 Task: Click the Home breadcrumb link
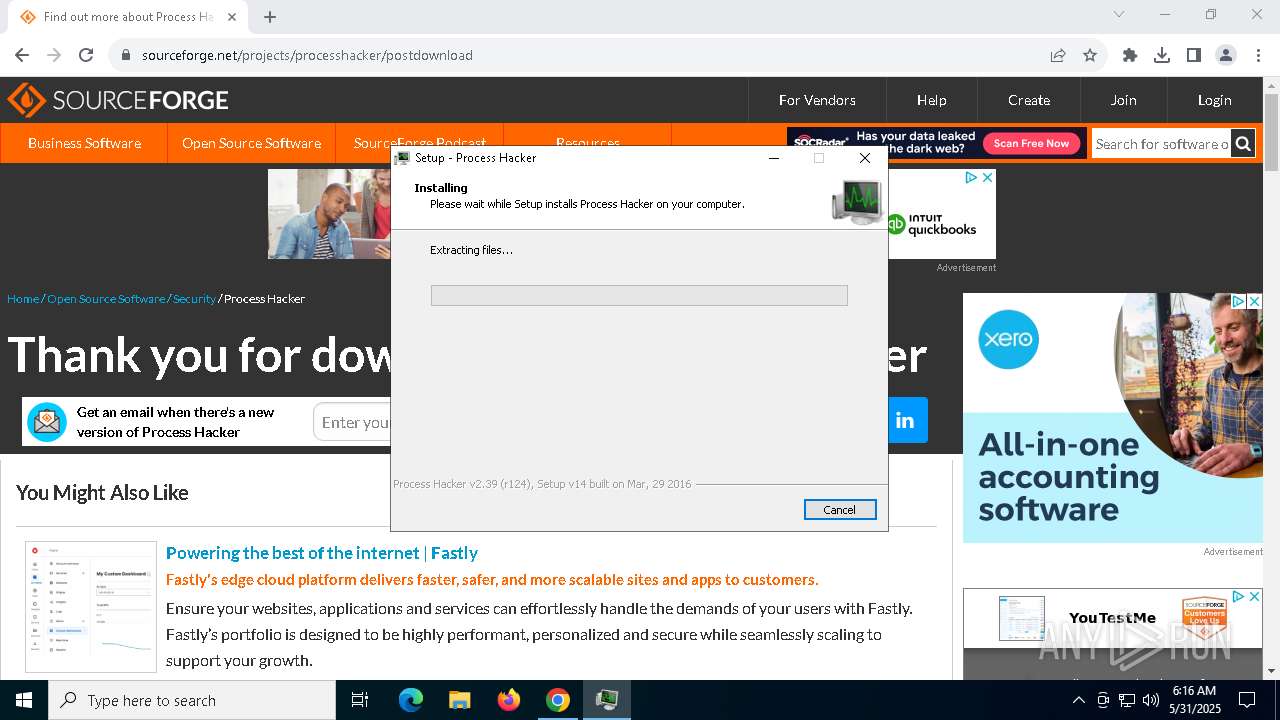[x=23, y=299]
